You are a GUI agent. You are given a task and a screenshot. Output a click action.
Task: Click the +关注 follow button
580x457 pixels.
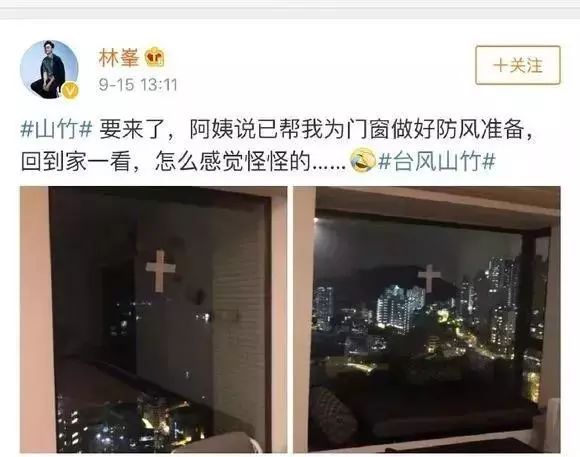[517, 65]
